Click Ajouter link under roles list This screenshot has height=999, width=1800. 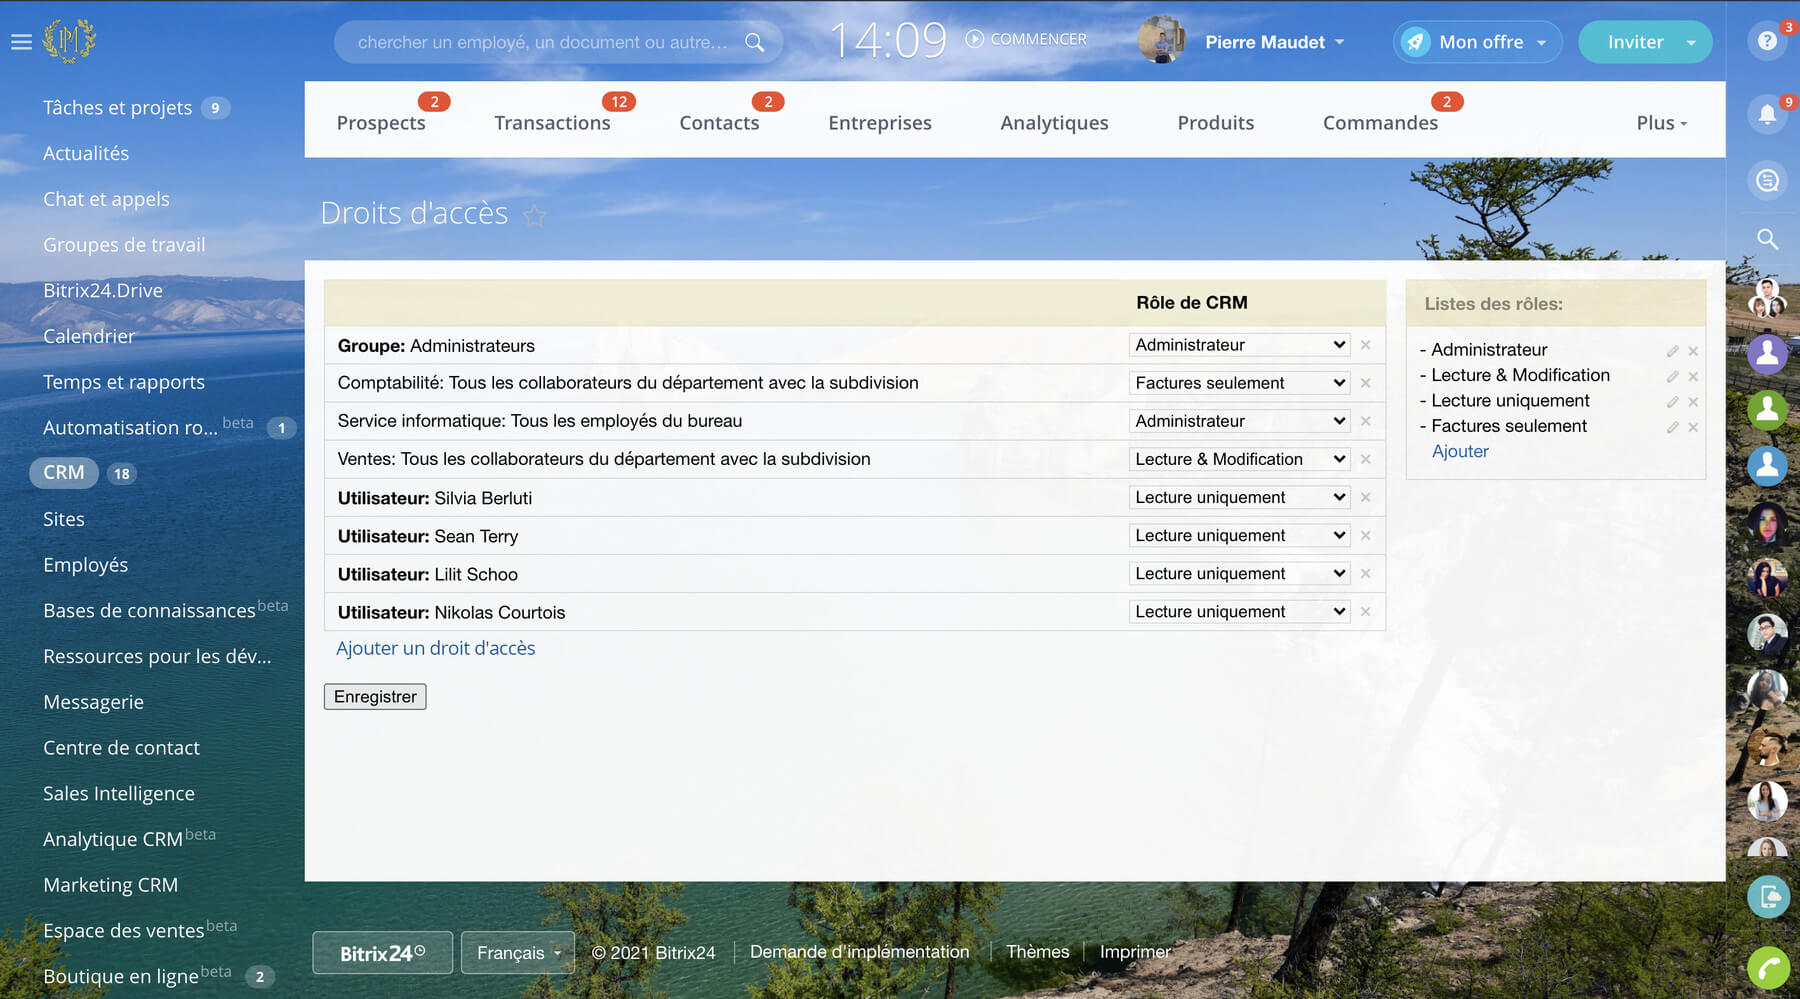[x=1460, y=451]
